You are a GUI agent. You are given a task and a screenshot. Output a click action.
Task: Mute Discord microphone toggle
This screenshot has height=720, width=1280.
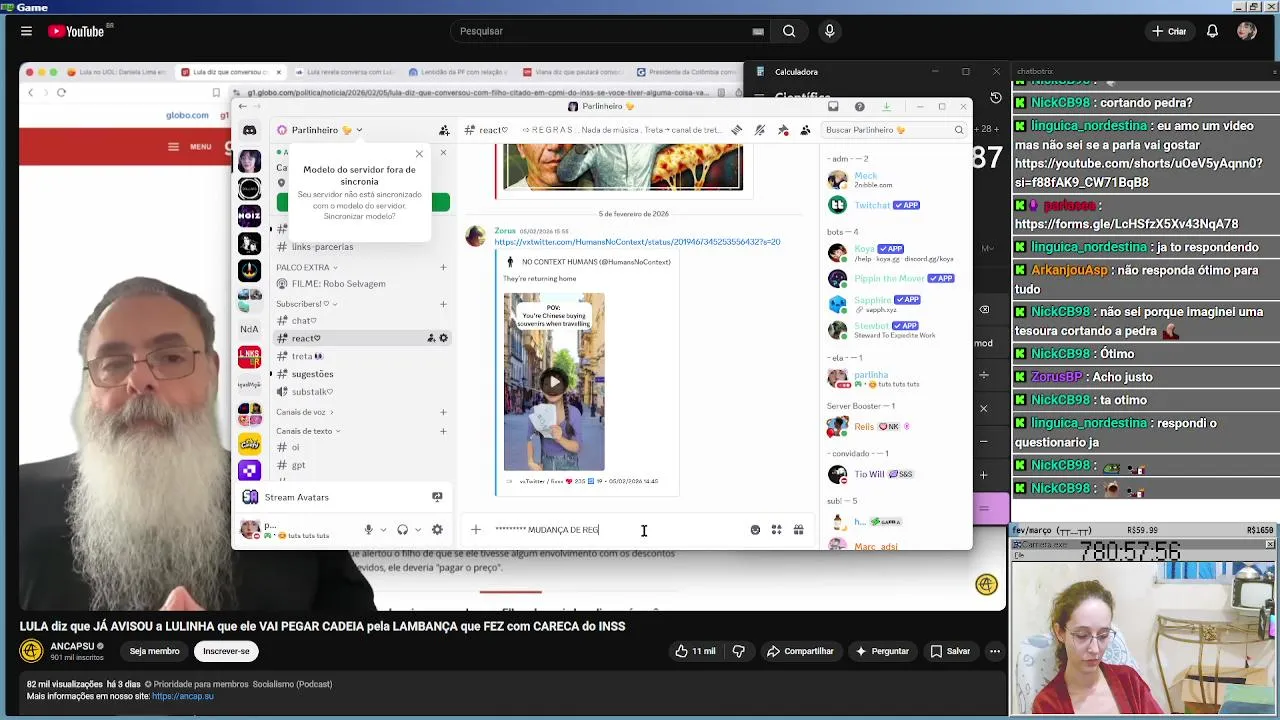[x=369, y=530]
